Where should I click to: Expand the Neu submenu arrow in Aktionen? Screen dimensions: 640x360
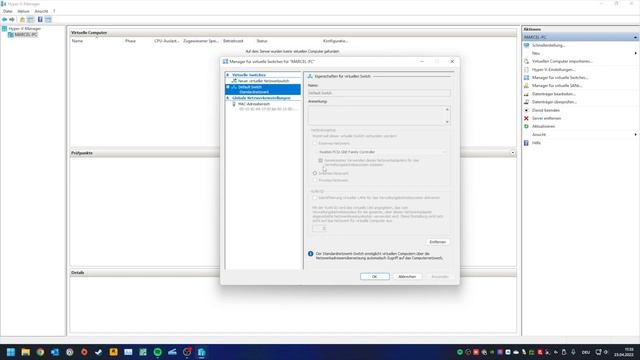pos(636,53)
